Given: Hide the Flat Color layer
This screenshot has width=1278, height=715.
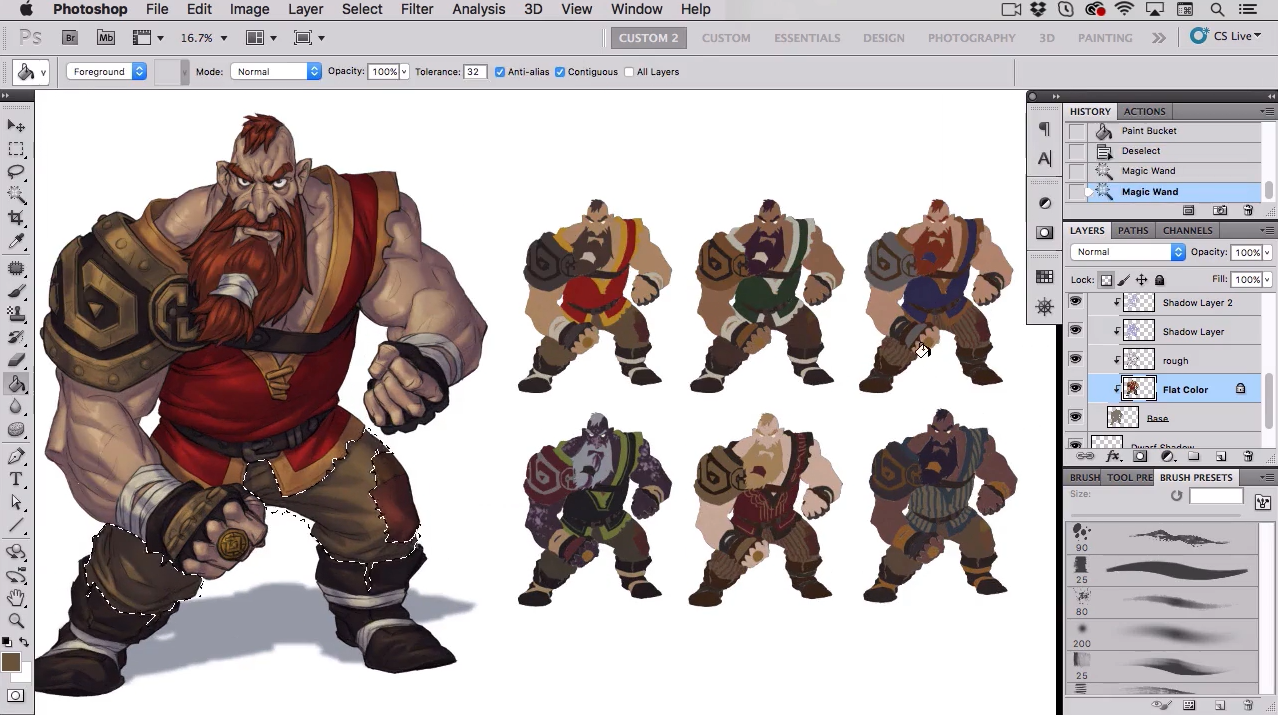Looking at the screenshot, I should 1075,389.
